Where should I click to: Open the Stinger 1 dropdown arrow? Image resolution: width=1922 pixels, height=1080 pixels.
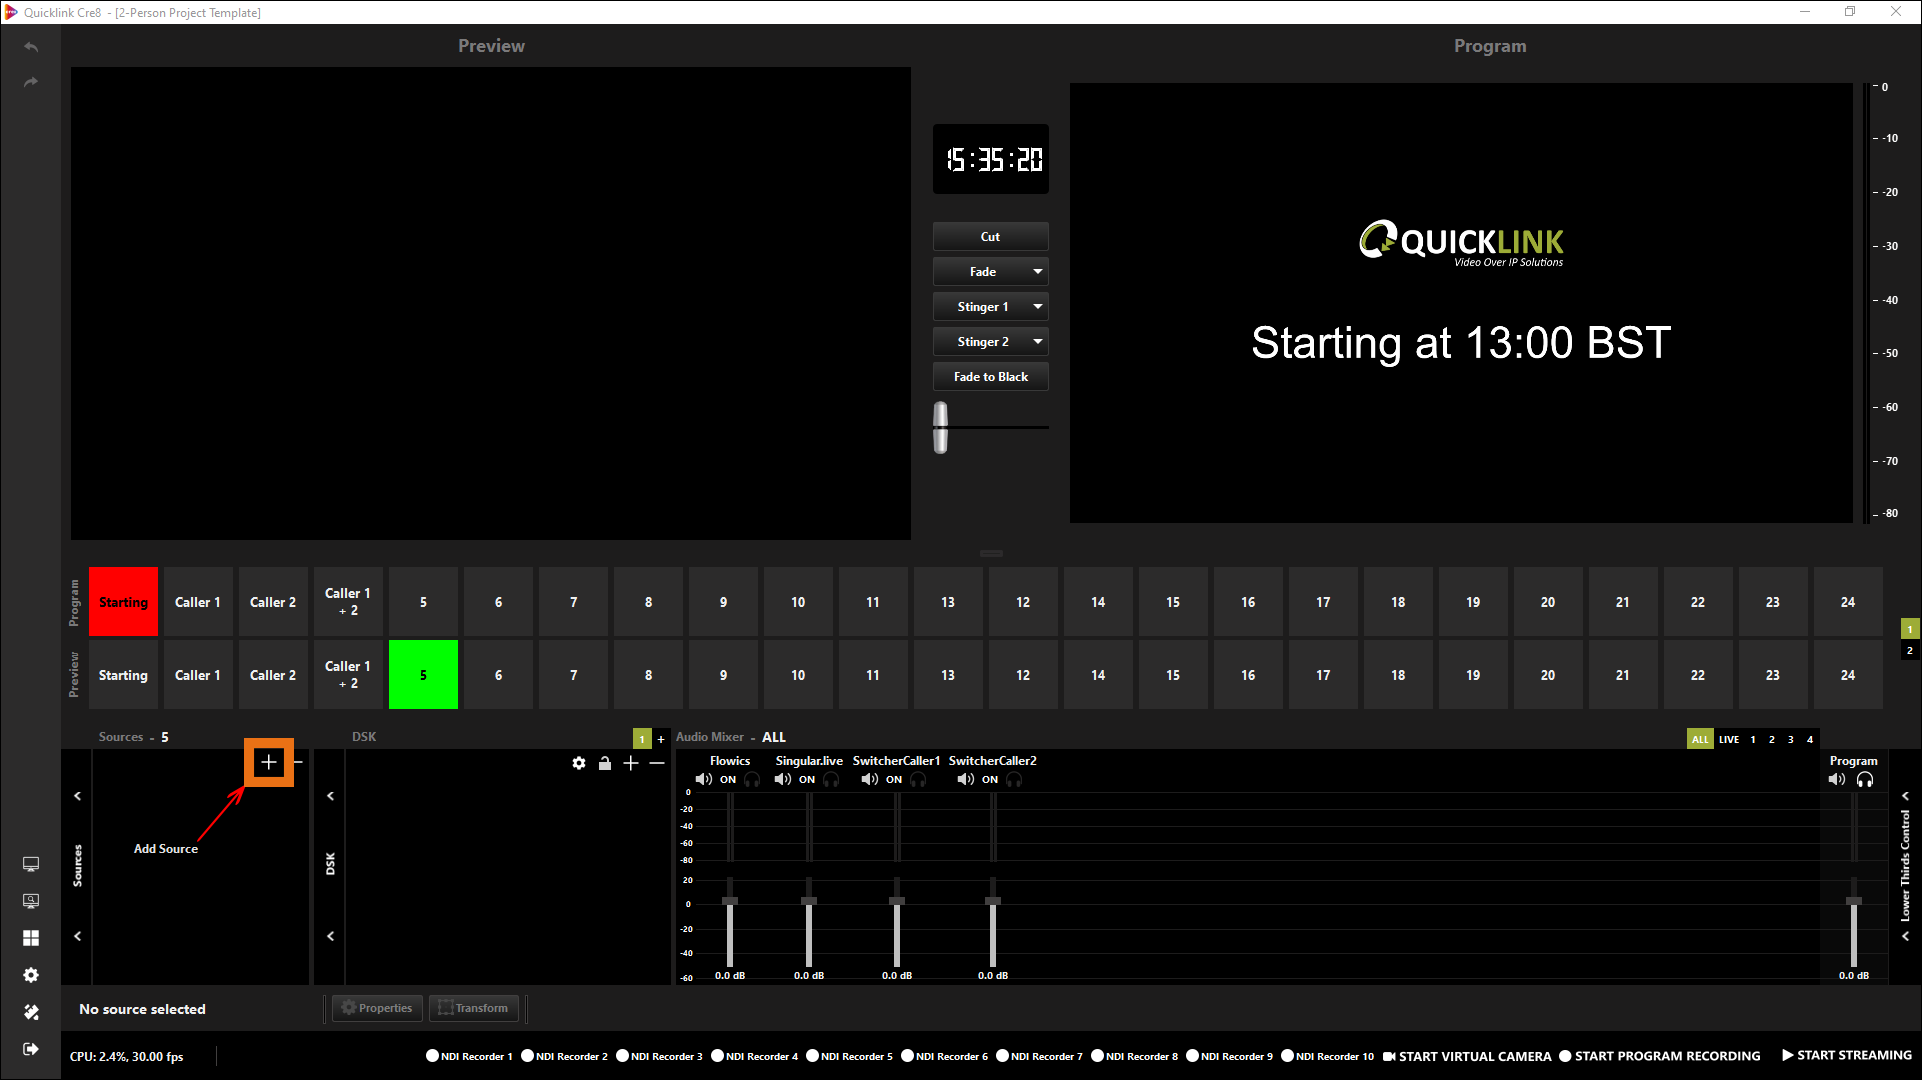coord(1038,306)
